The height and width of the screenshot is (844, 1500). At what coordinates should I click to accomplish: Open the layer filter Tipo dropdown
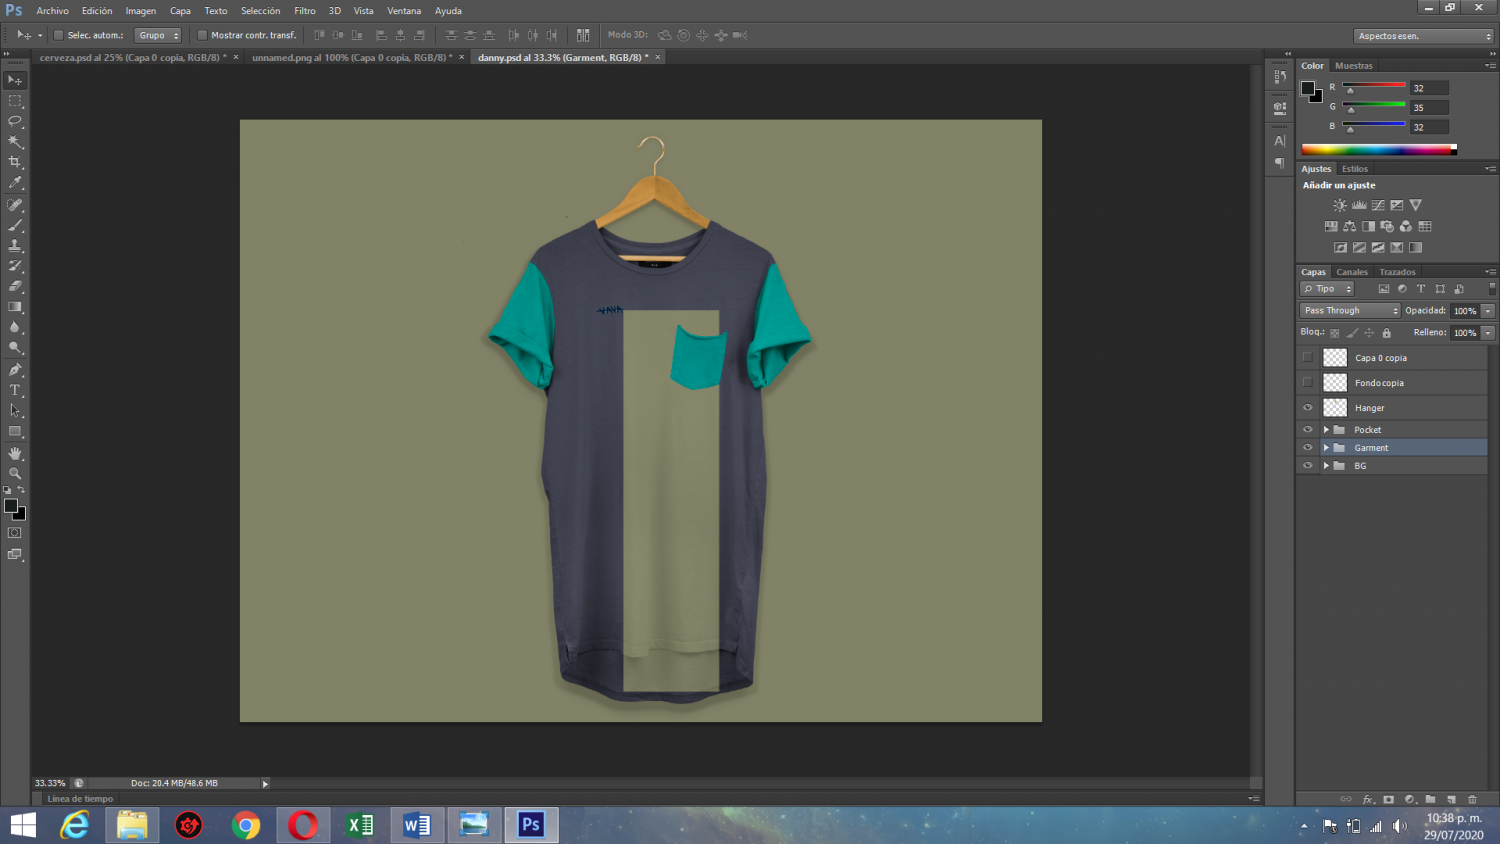1327,289
